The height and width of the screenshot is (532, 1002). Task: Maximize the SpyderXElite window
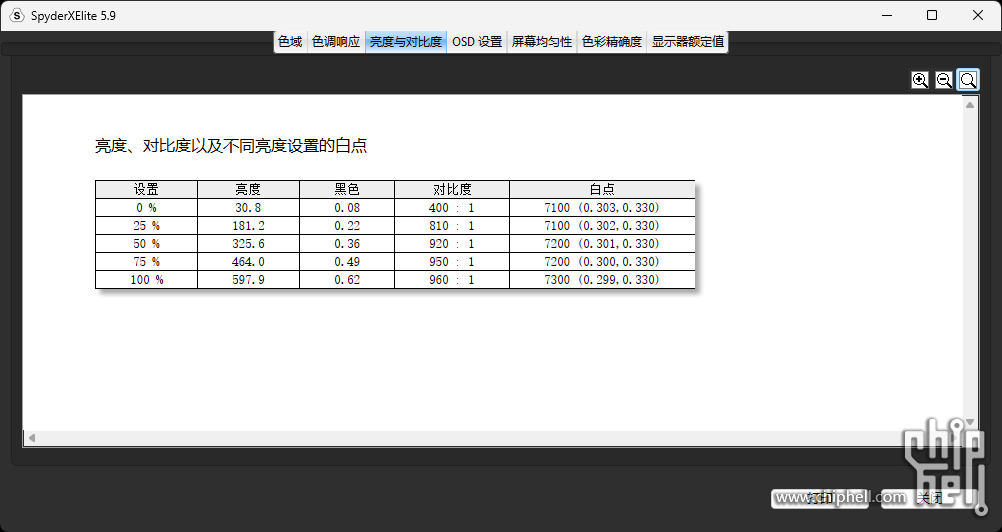(x=932, y=15)
